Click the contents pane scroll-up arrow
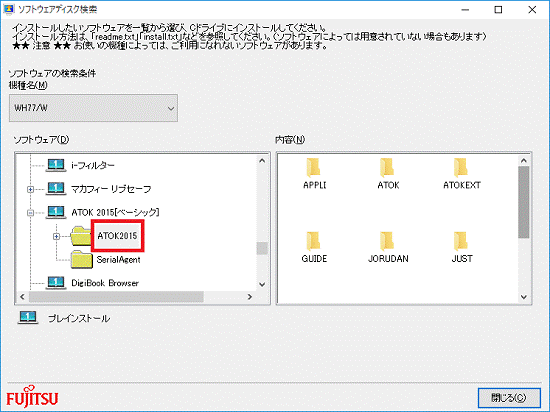 (x=524, y=161)
